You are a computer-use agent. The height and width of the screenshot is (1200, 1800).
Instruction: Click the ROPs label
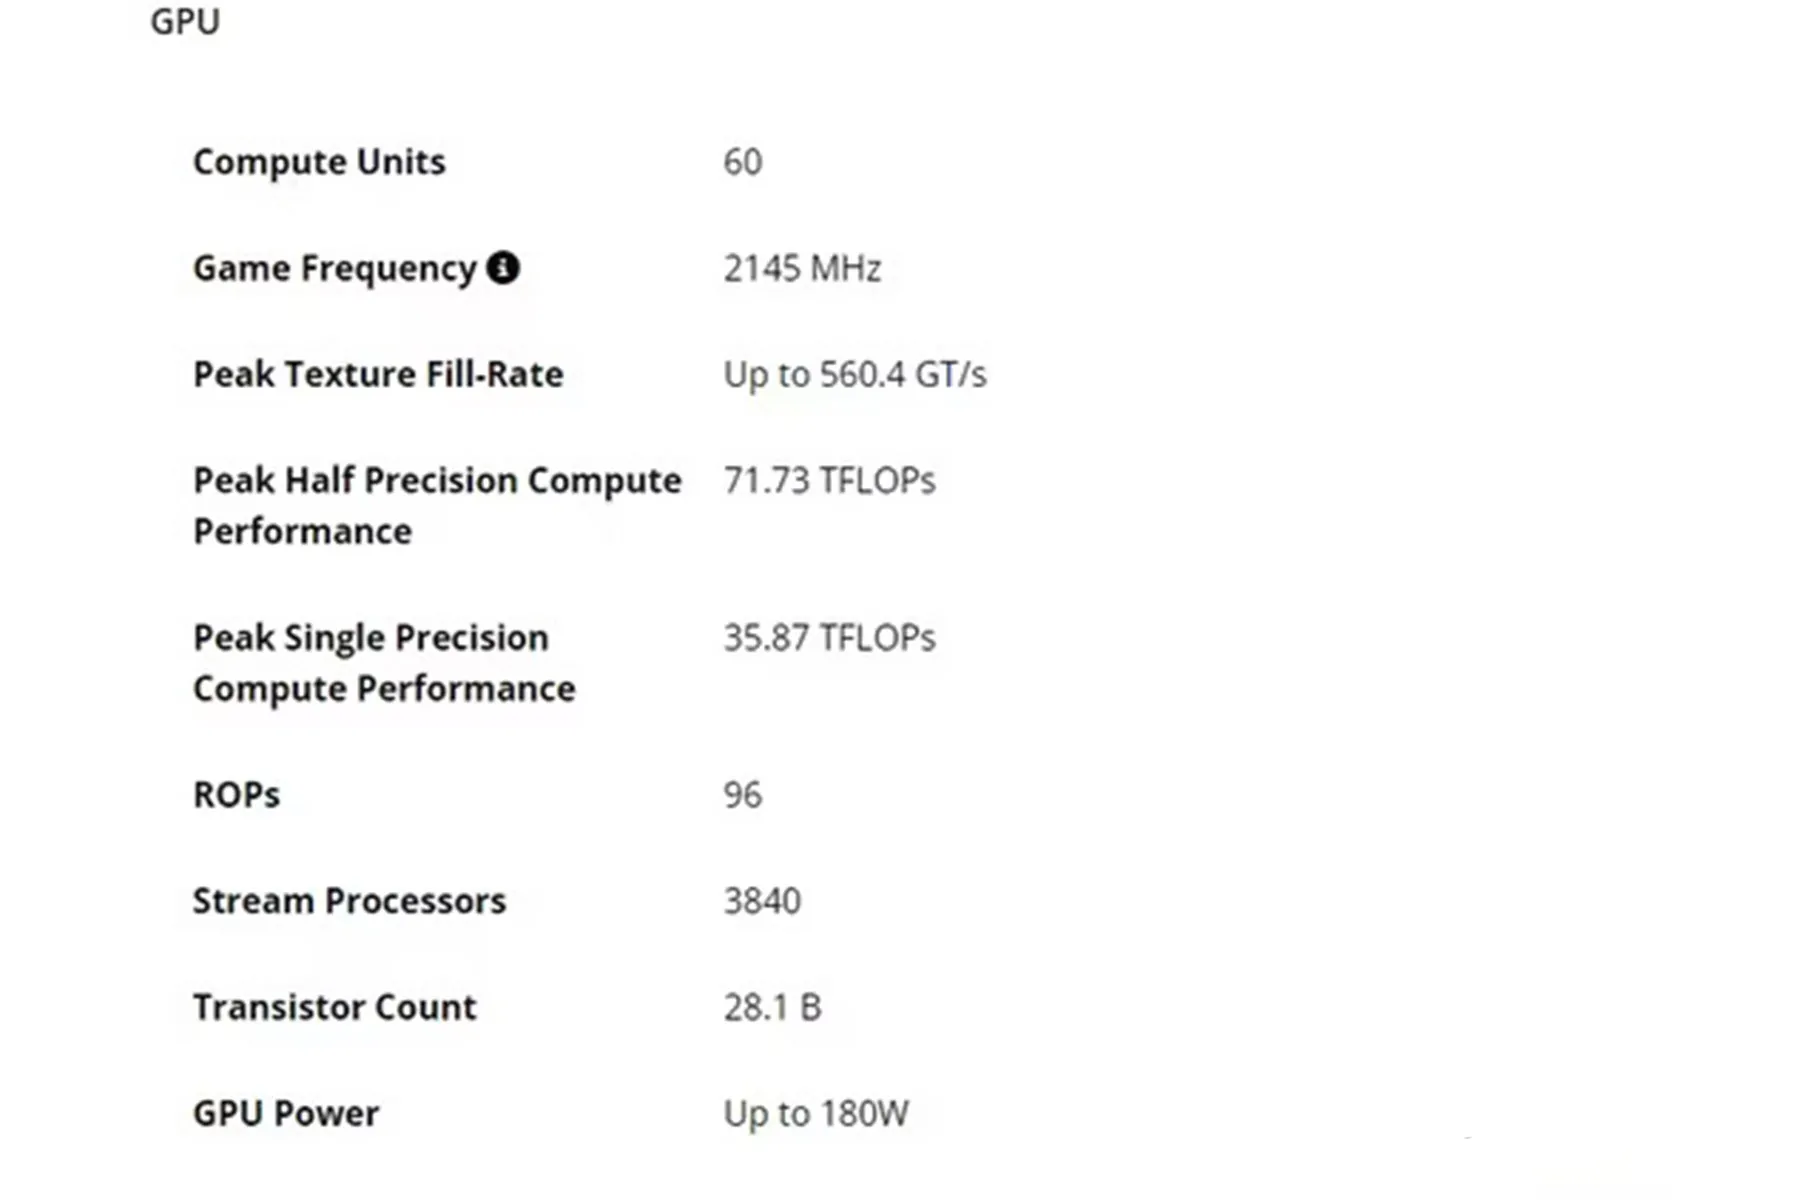coord(237,795)
